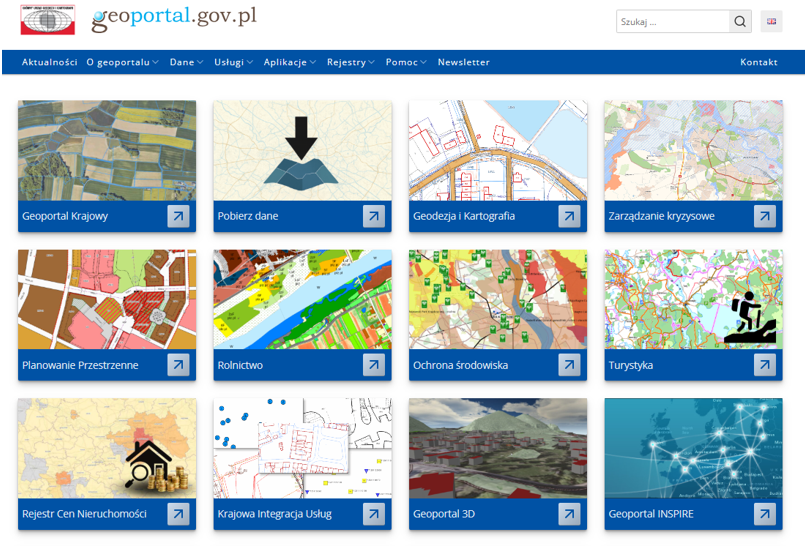Screen dimensions: 807x550
Task: Expand the Rejestry dropdown menu
Action: [x=350, y=62]
